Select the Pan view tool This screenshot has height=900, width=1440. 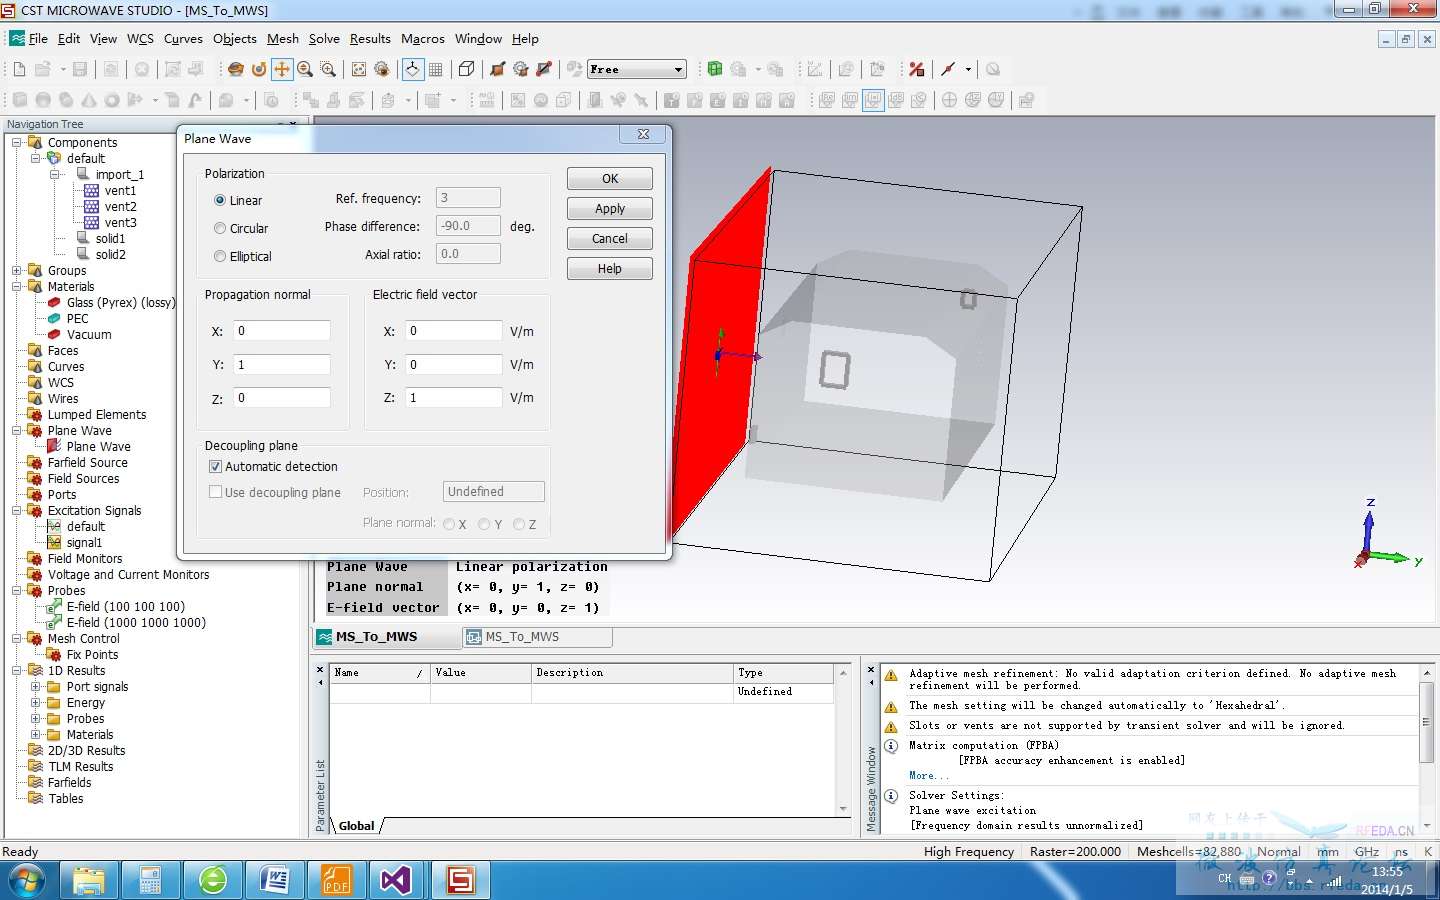tap(282, 69)
